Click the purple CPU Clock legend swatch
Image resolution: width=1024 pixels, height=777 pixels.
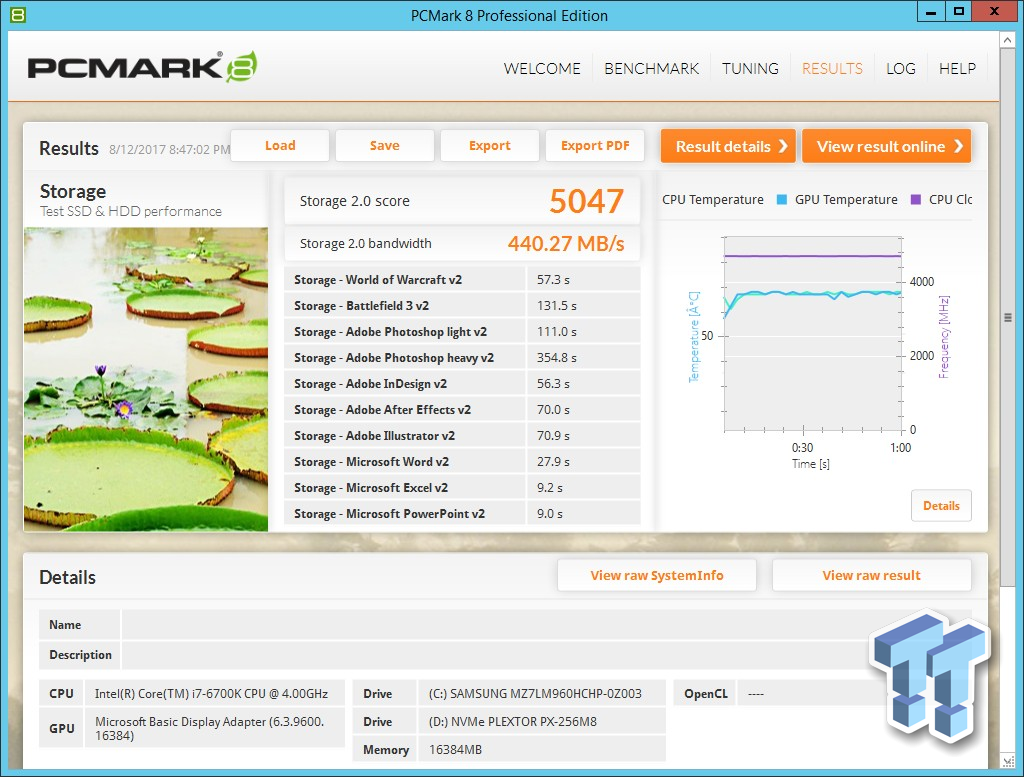click(915, 200)
